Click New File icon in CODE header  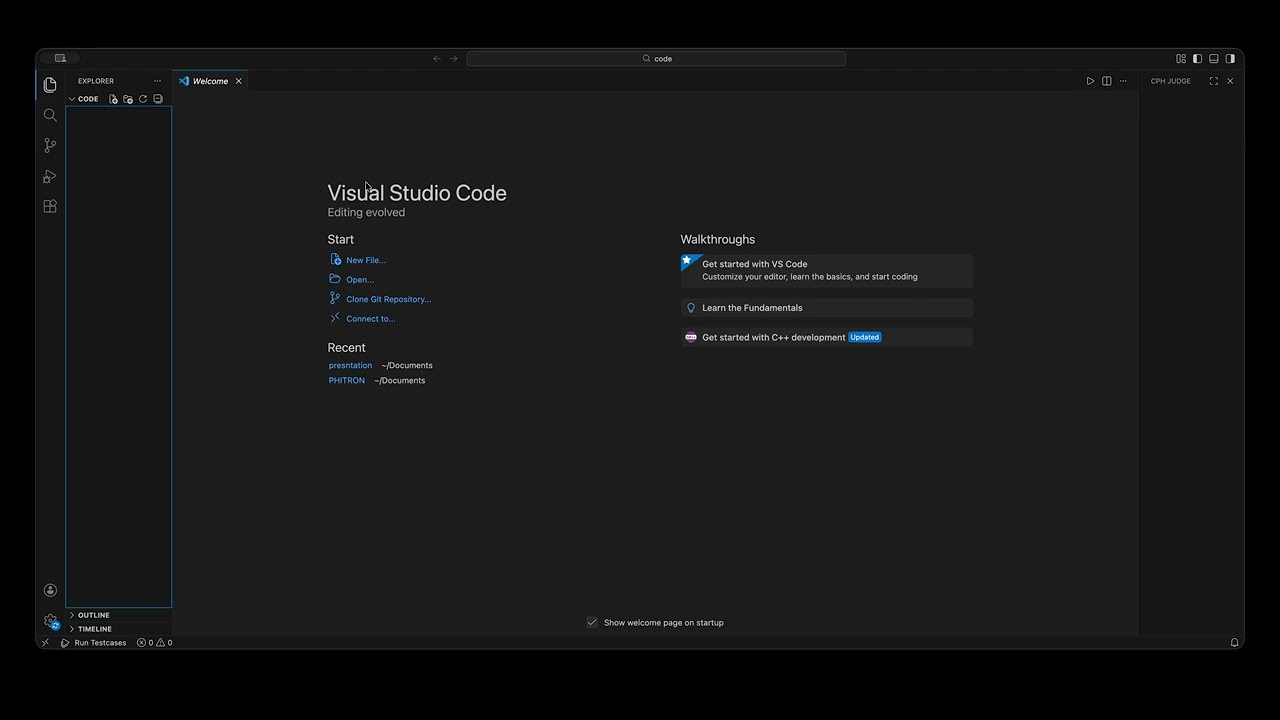click(x=113, y=99)
